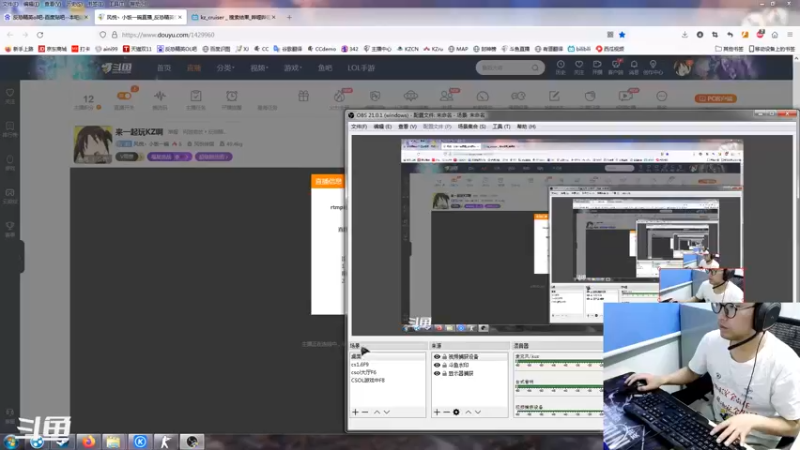
Task: Open the Firefox hamburger menu icon
Action: [x=790, y=35]
